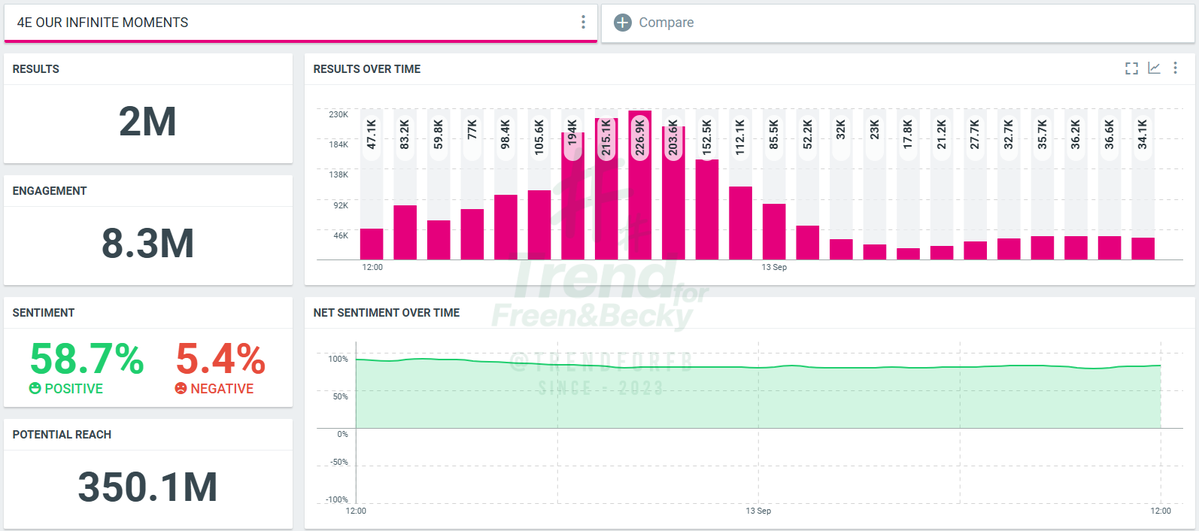
Task: Click the green net sentiment area
Action: (758, 398)
